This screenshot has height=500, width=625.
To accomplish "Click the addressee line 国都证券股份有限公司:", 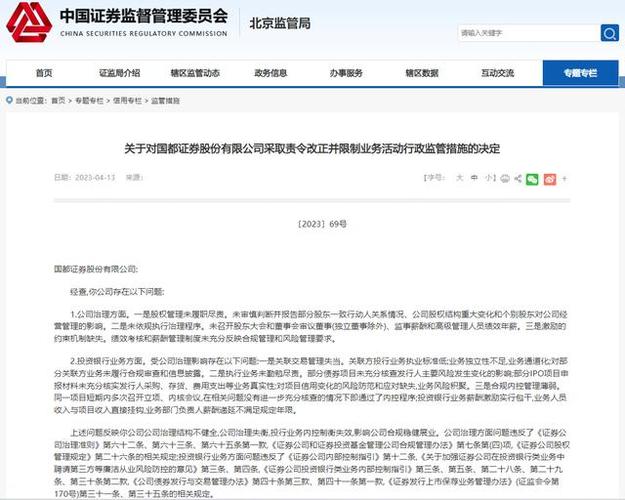I will [96, 269].
